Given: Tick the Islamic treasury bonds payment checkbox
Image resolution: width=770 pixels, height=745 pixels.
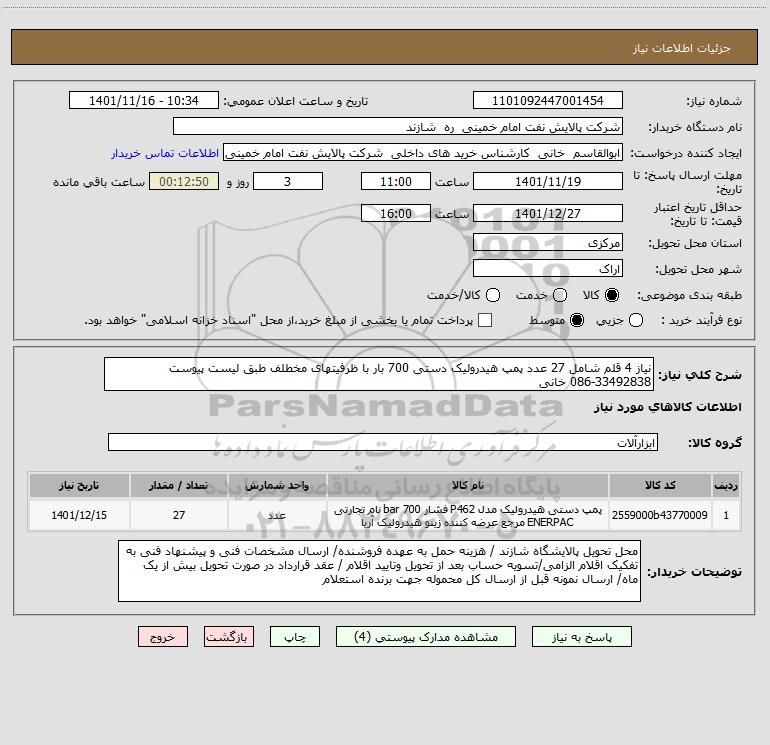Looking at the screenshot, I should point(485,320).
